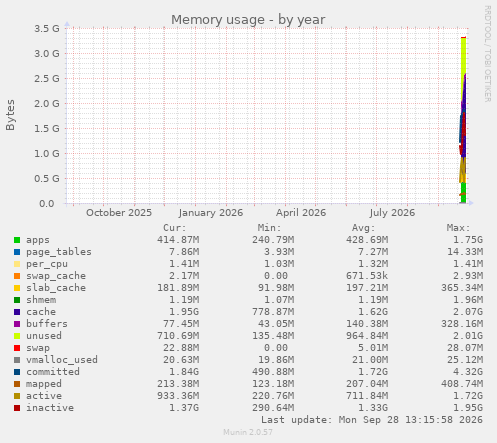
Task: Click the 'vmalloc_used' legend label
Action: (62, 360)
